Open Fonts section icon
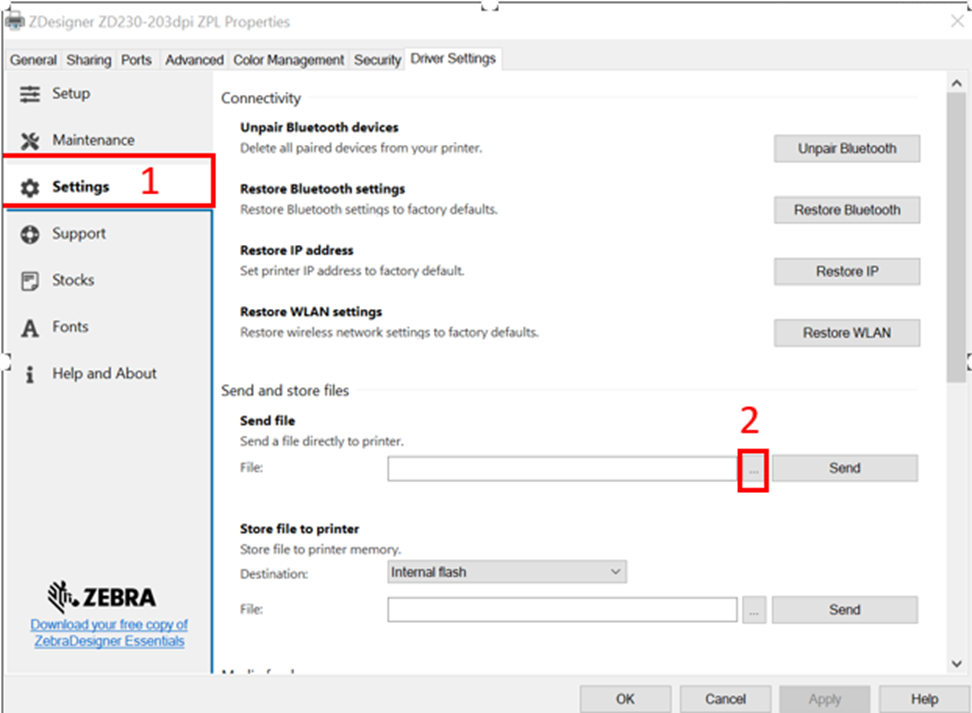 pyautogui.click(x=30, y=328)
